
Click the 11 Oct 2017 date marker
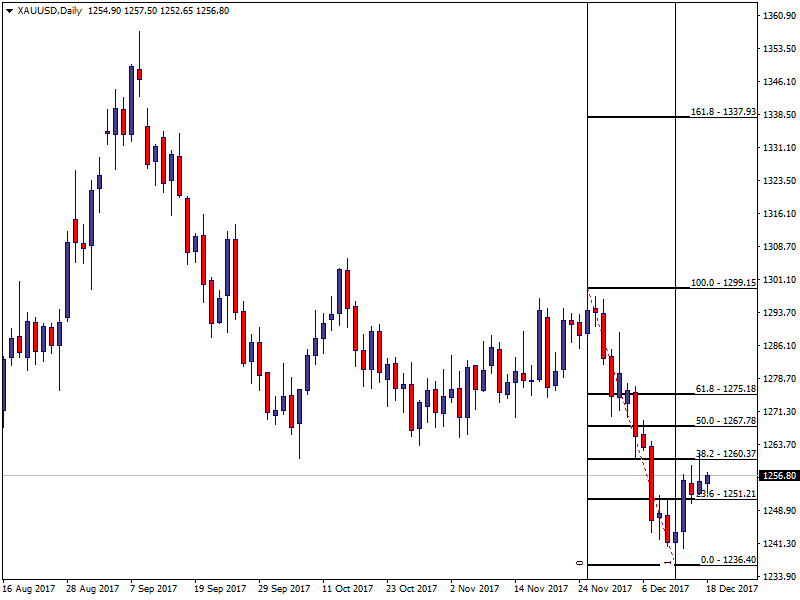point(350,589)
